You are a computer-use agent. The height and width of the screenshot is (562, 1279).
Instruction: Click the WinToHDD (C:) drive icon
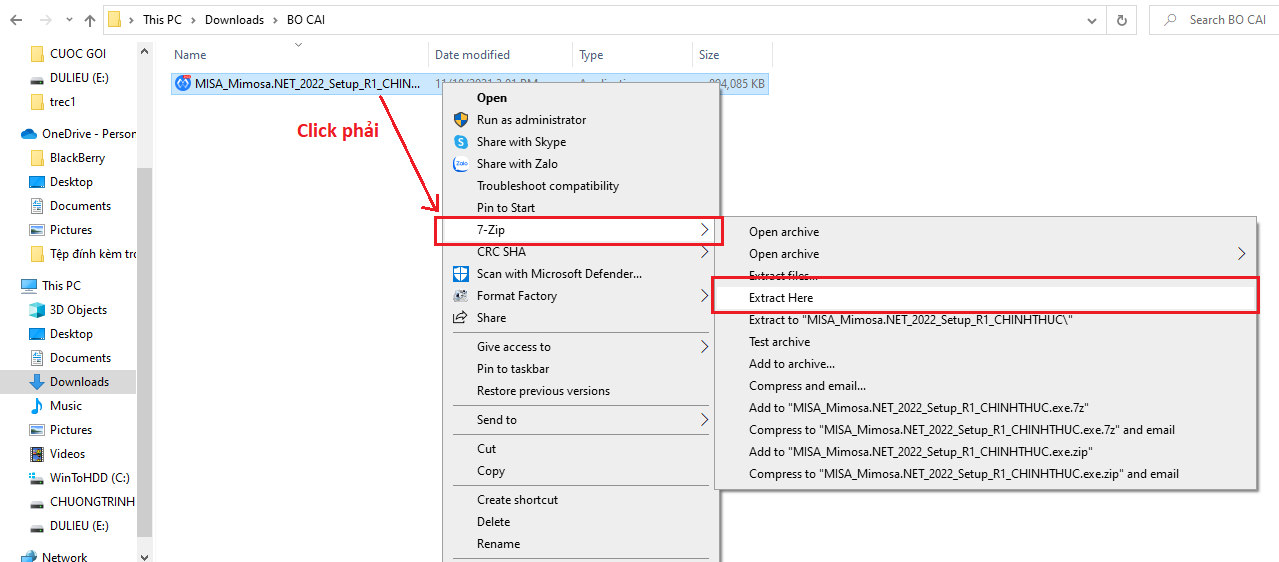(x=37, y=478)
